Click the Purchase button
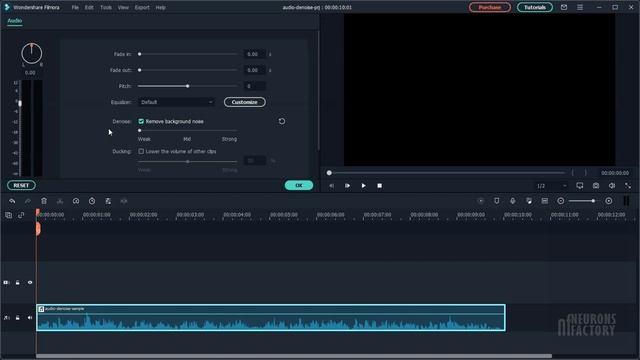This screenshot has height=360, width=640. click(489, 7)
